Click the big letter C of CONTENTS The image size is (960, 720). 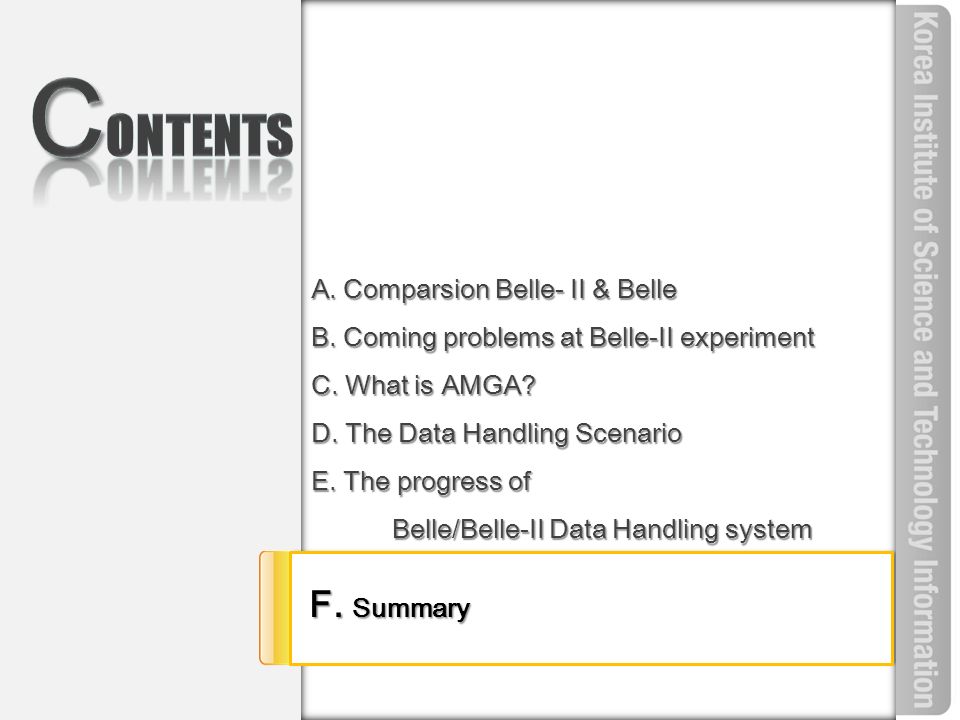click(x=67, y=118)
